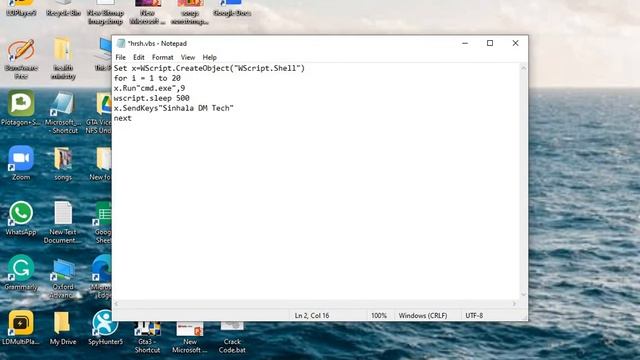The height and width of the screenshot is (360, 640).
Task: Open the Help menu in Notepad
Action: (209, 57)
